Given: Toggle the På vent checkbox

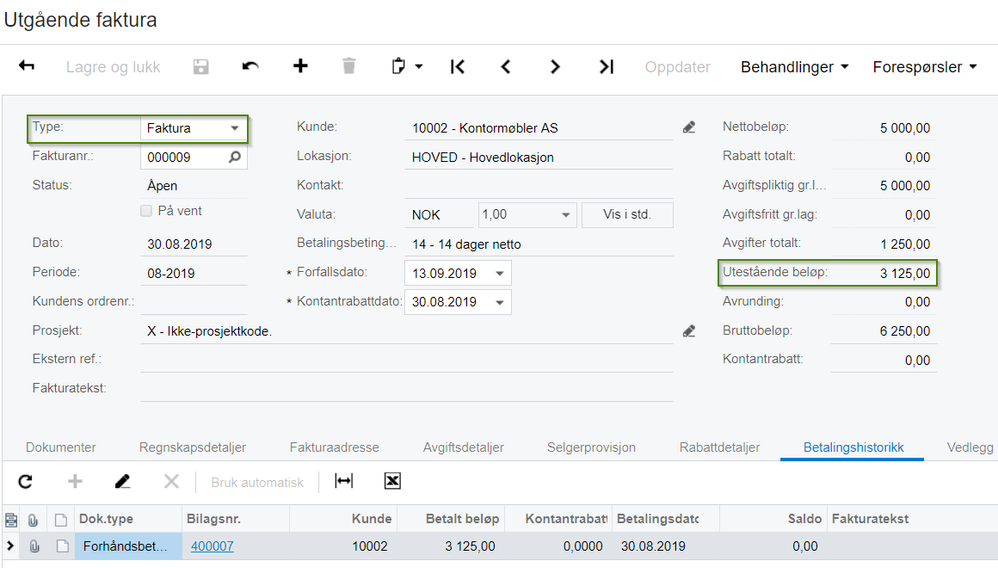Looking at the screenshot, I should pyautogui.click(x=146, y=211).
